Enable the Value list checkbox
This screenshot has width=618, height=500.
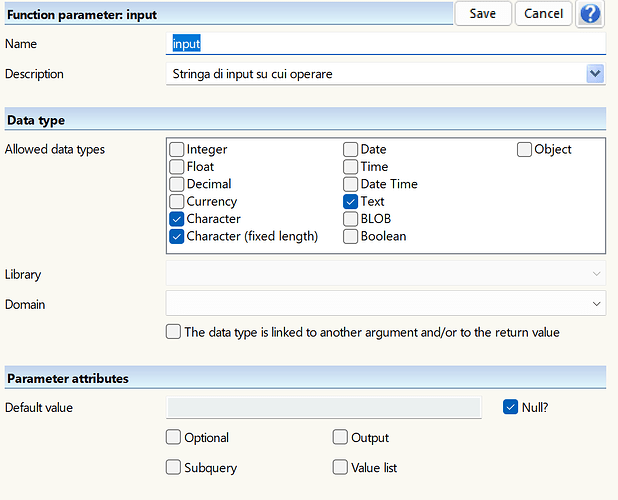[x=341, y=467]
